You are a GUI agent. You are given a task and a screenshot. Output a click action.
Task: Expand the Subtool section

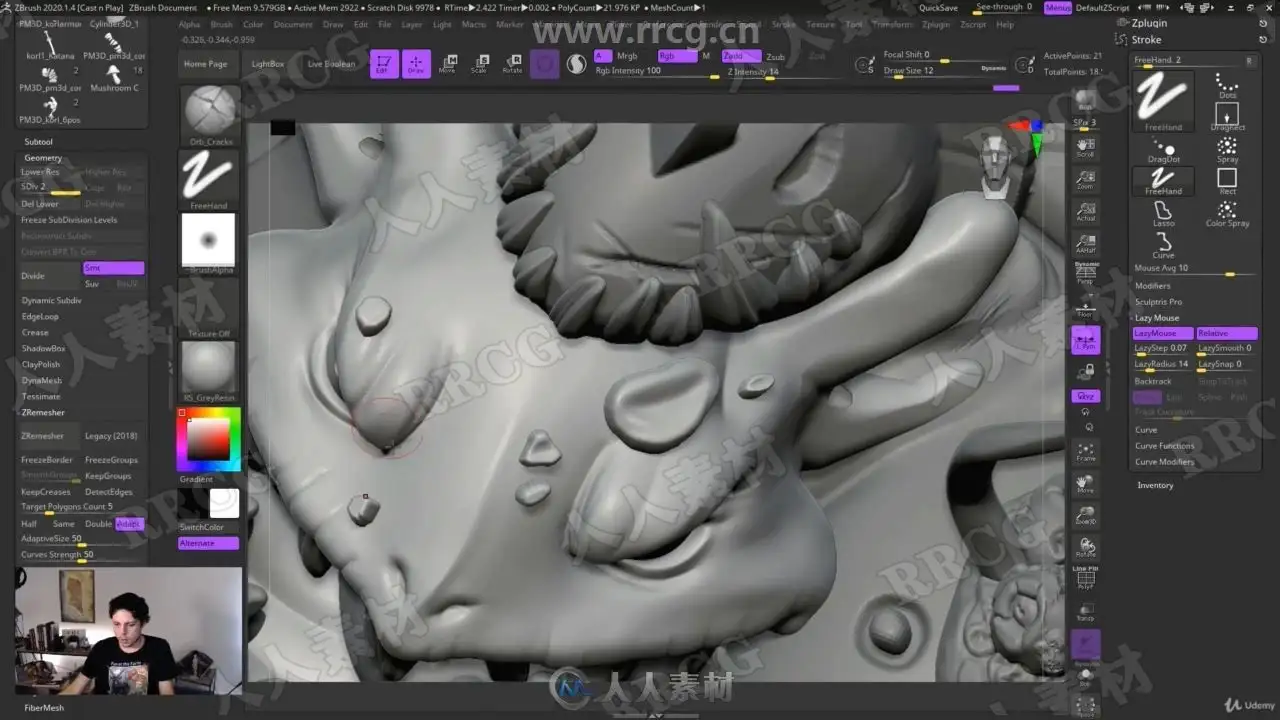[x=39, y=142]
